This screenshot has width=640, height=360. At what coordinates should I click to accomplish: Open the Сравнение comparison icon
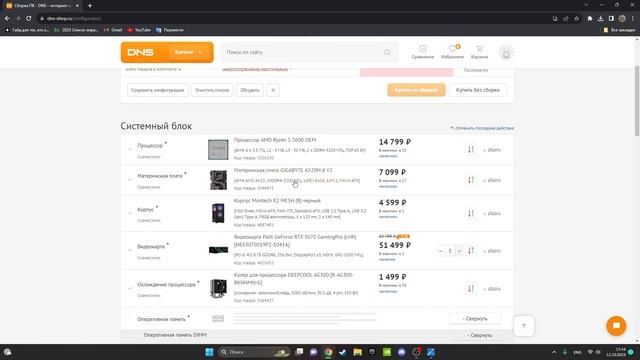[x=422, y=52]
